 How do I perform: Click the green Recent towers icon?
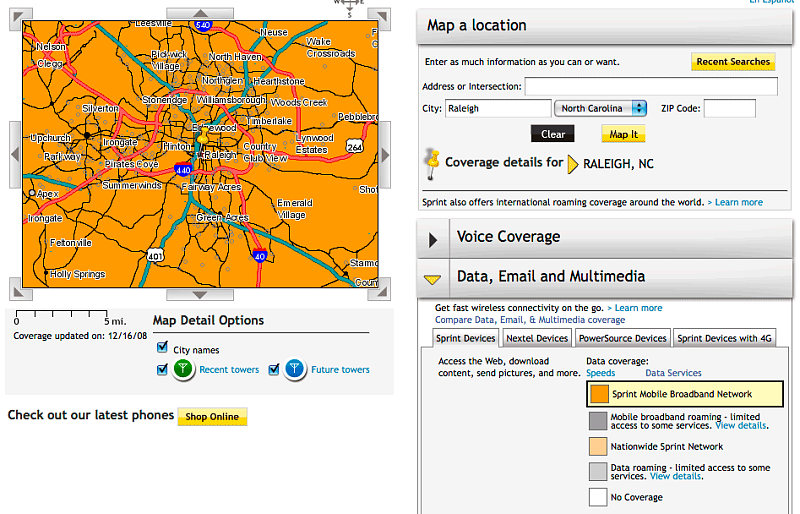pos(183,369)
